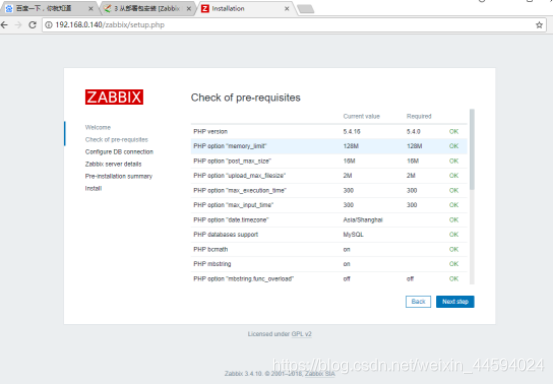Click the MySQL databases support value
This screenshot has height=384, width=554.
pyautogui.click(x=353, y=235)
